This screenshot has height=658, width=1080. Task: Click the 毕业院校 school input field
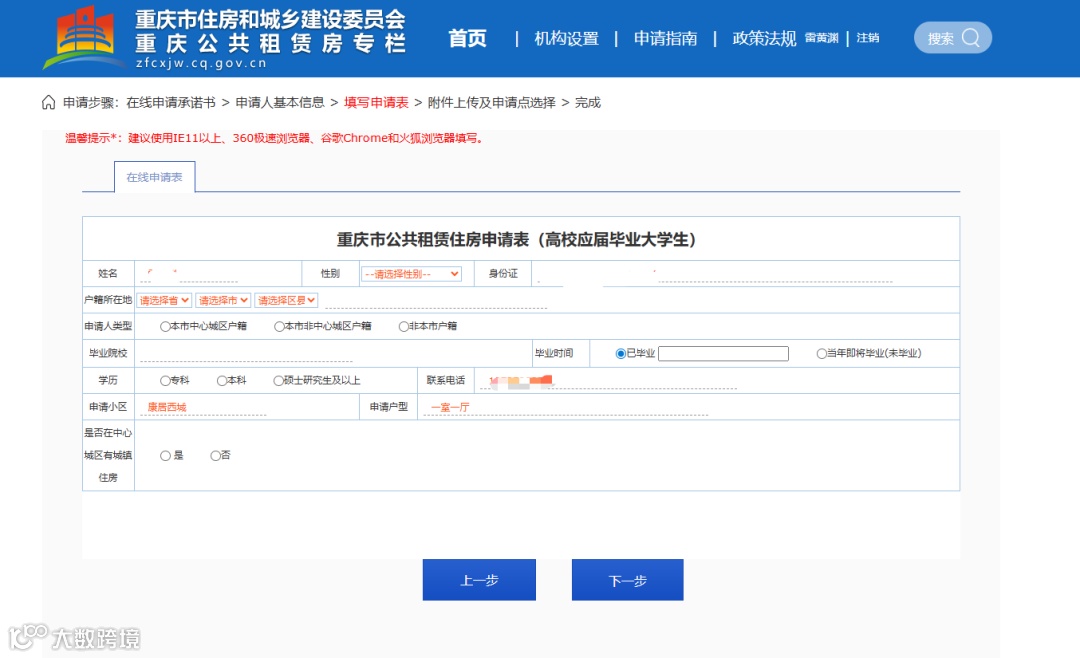coord(246,353)
